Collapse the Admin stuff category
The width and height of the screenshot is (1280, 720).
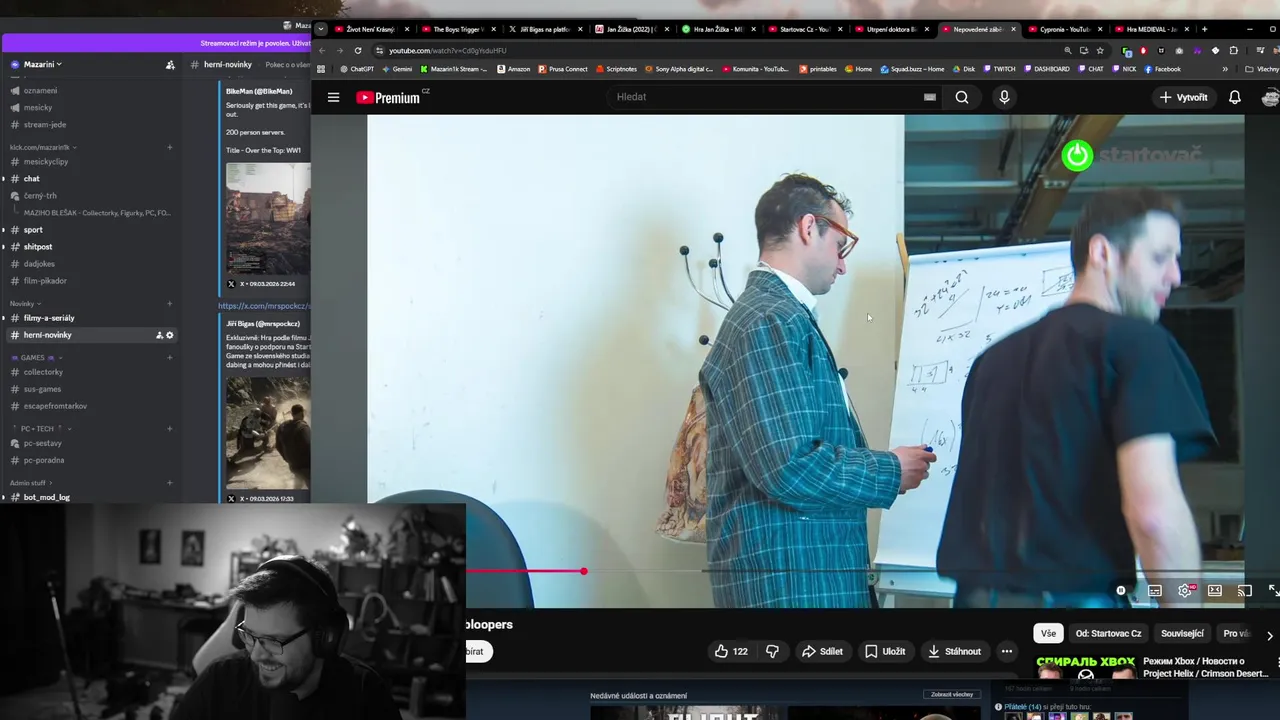(x=31, y=483)
